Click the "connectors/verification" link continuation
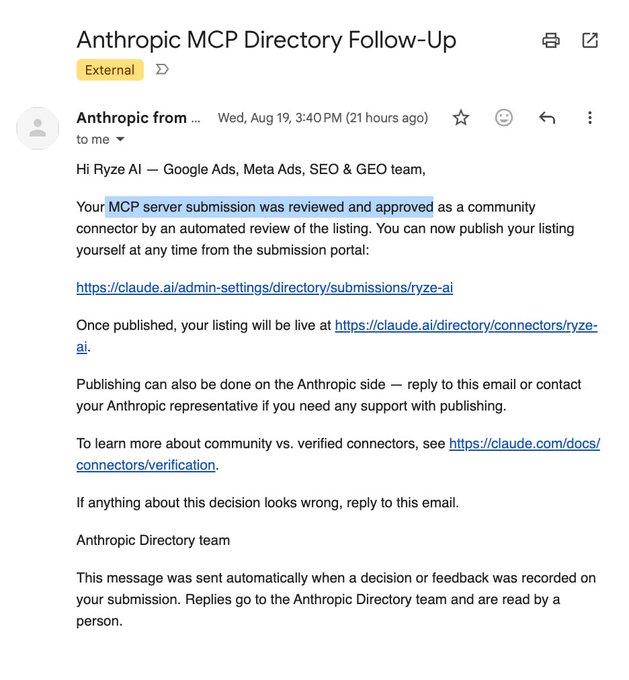 point(146,465)
